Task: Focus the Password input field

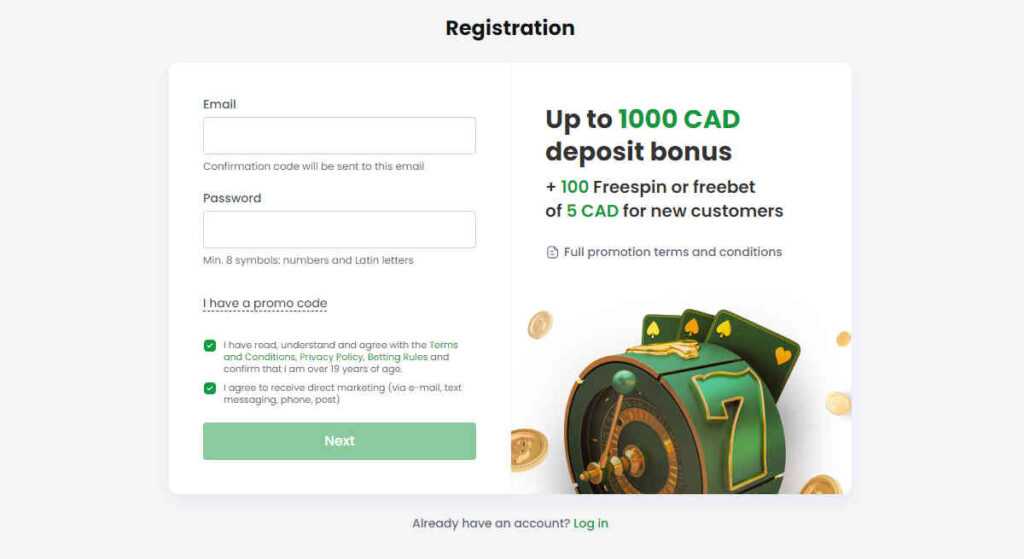Action: point(339,229)
